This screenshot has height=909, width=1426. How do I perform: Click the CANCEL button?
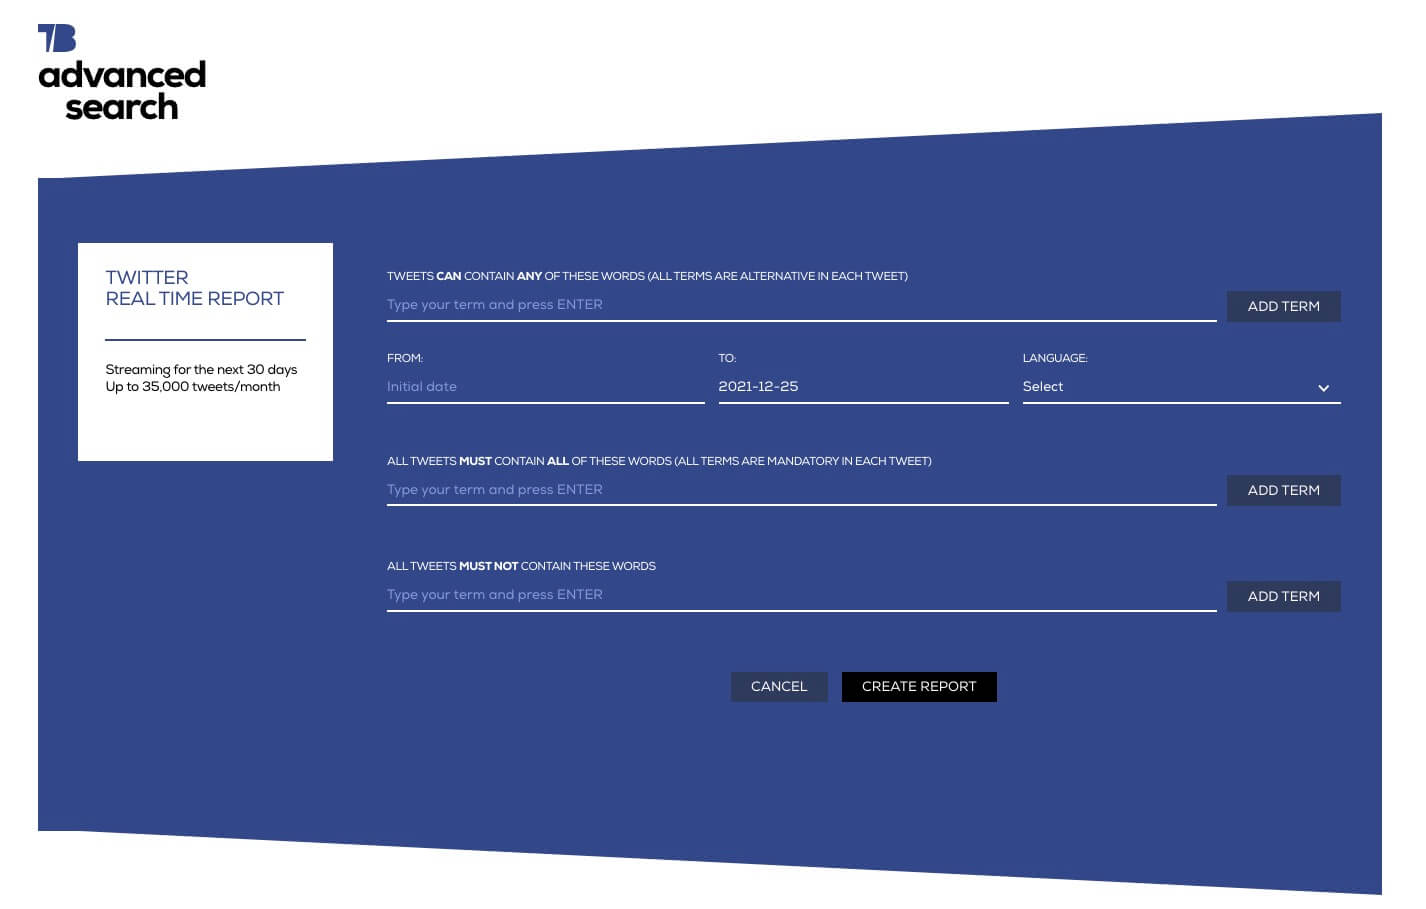(x=779, y=687)
